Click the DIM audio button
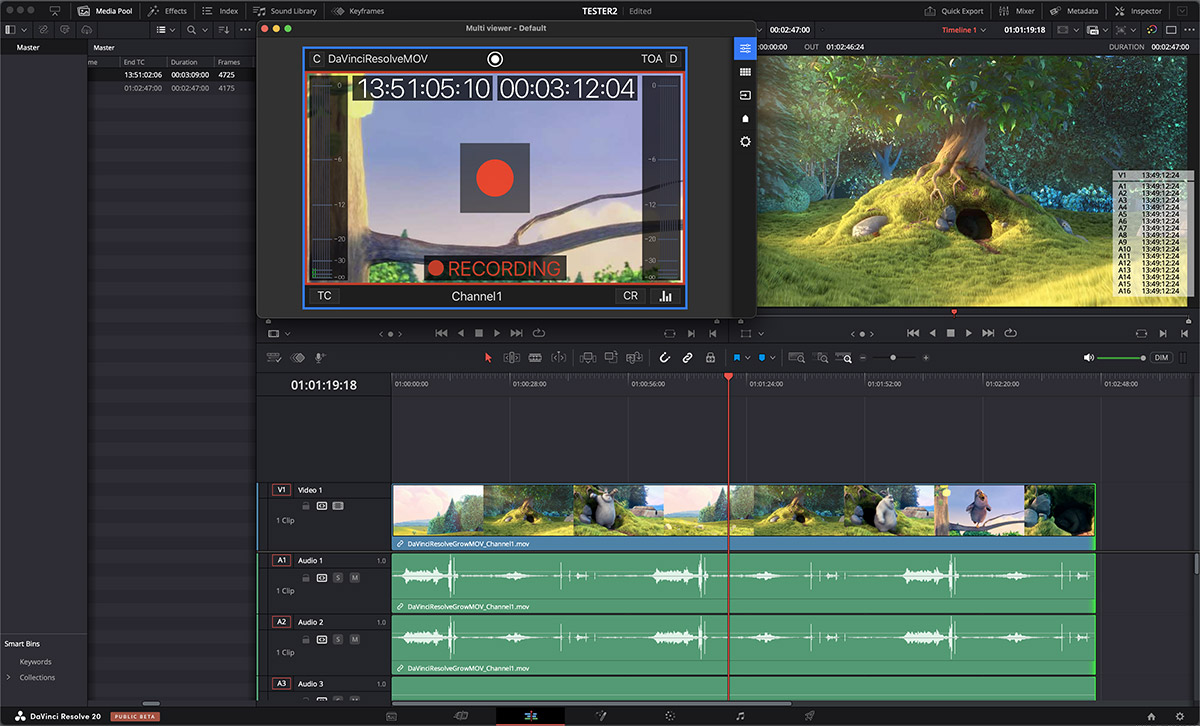The image size is (1200, 726). pyautogui.click(x=1161, y=357)
